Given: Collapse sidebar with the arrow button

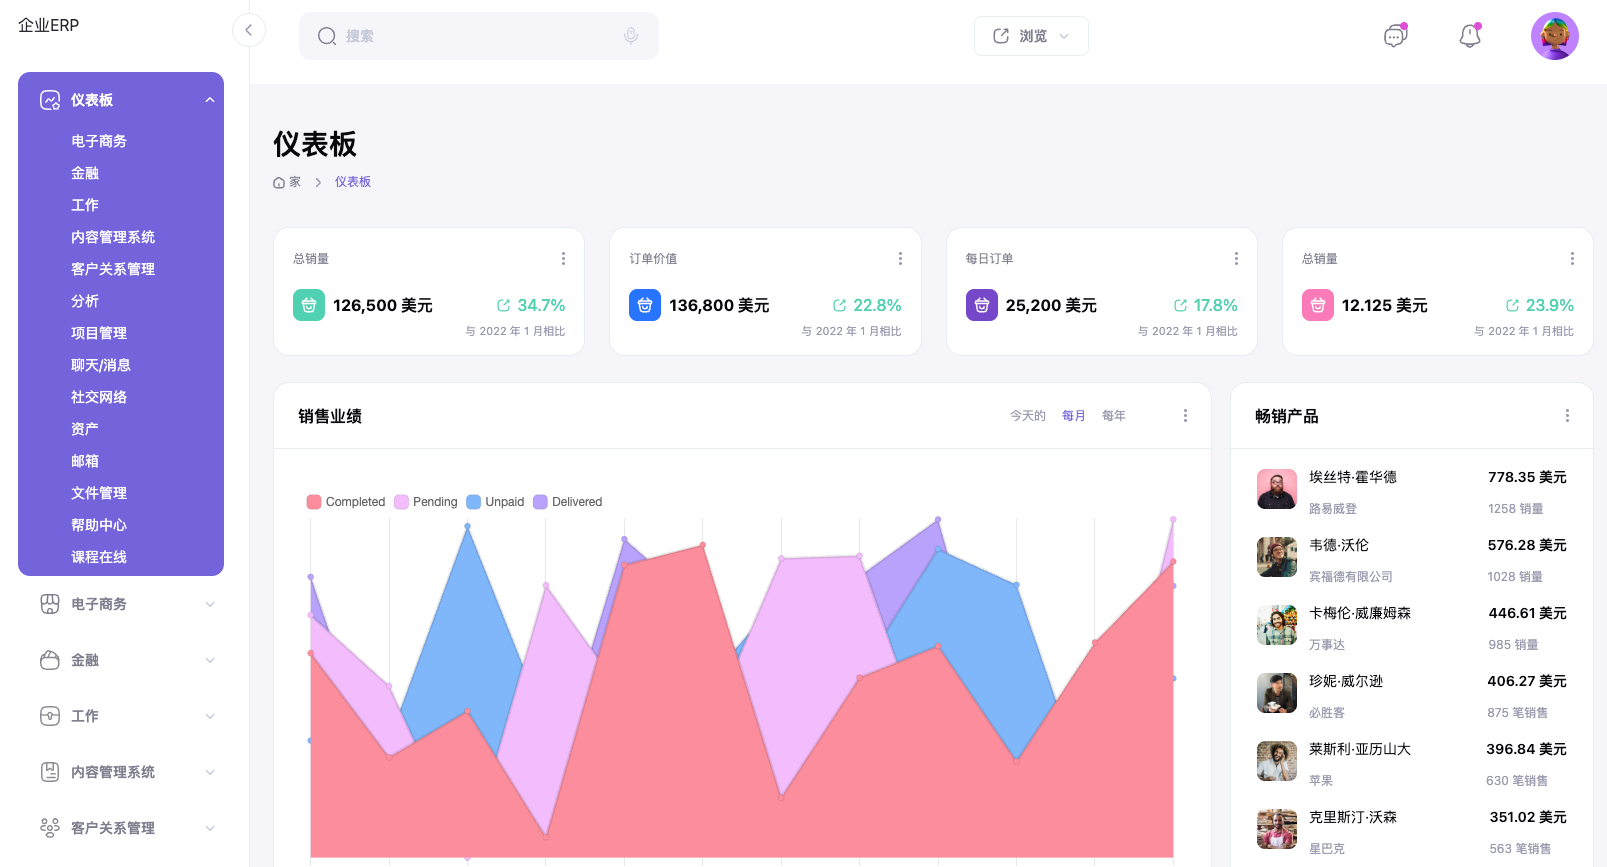Looking at the screenshot, I should pyautogui.click(x=249, y=30).
